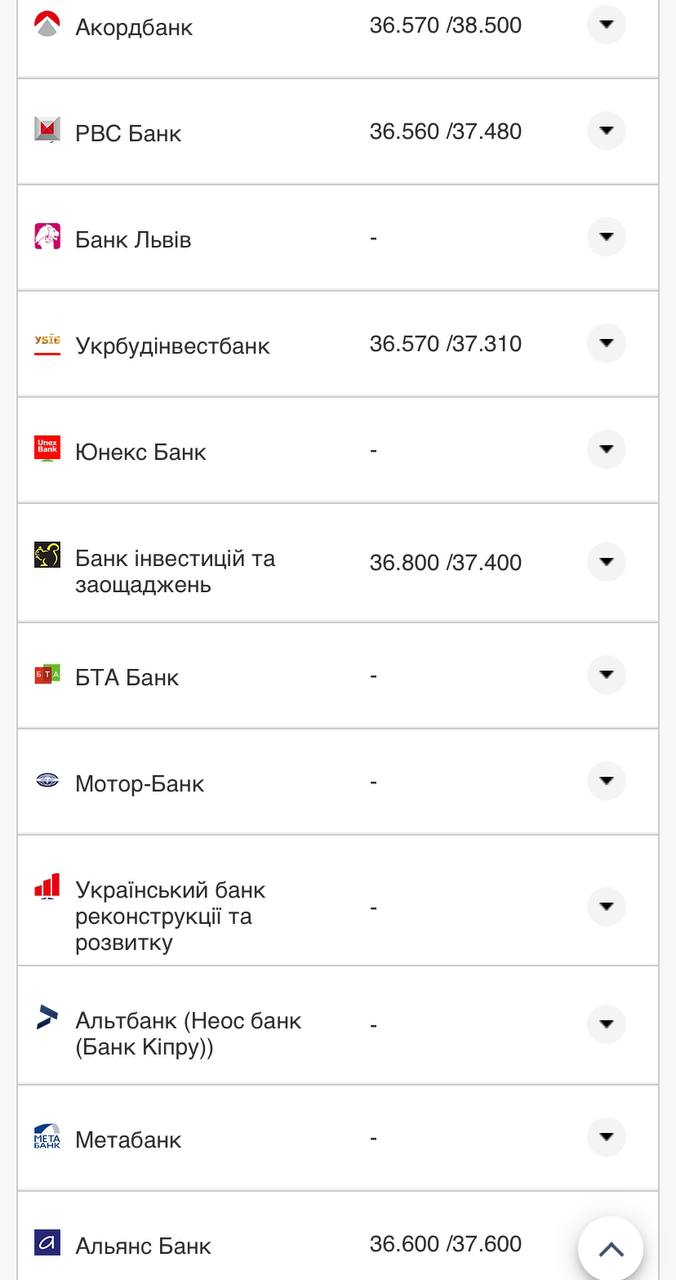The height and width of the screenshot is (1280, 676).
Task: Click the Метабанк logo icon
Action: [x=46, y=1137]
